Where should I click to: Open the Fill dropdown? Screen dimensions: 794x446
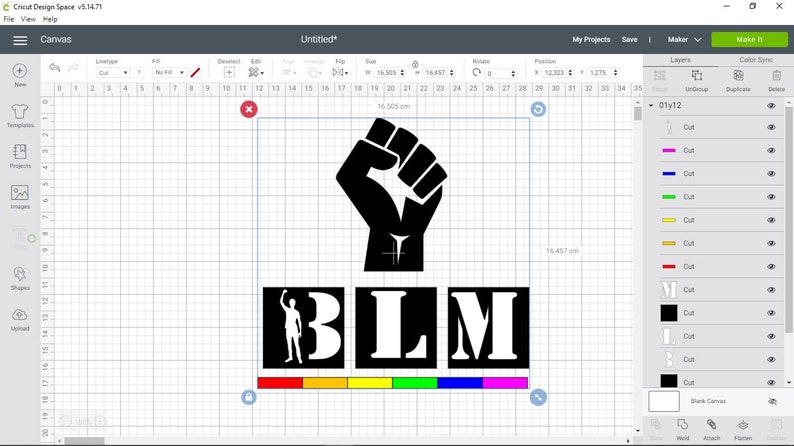pos(169,73)
